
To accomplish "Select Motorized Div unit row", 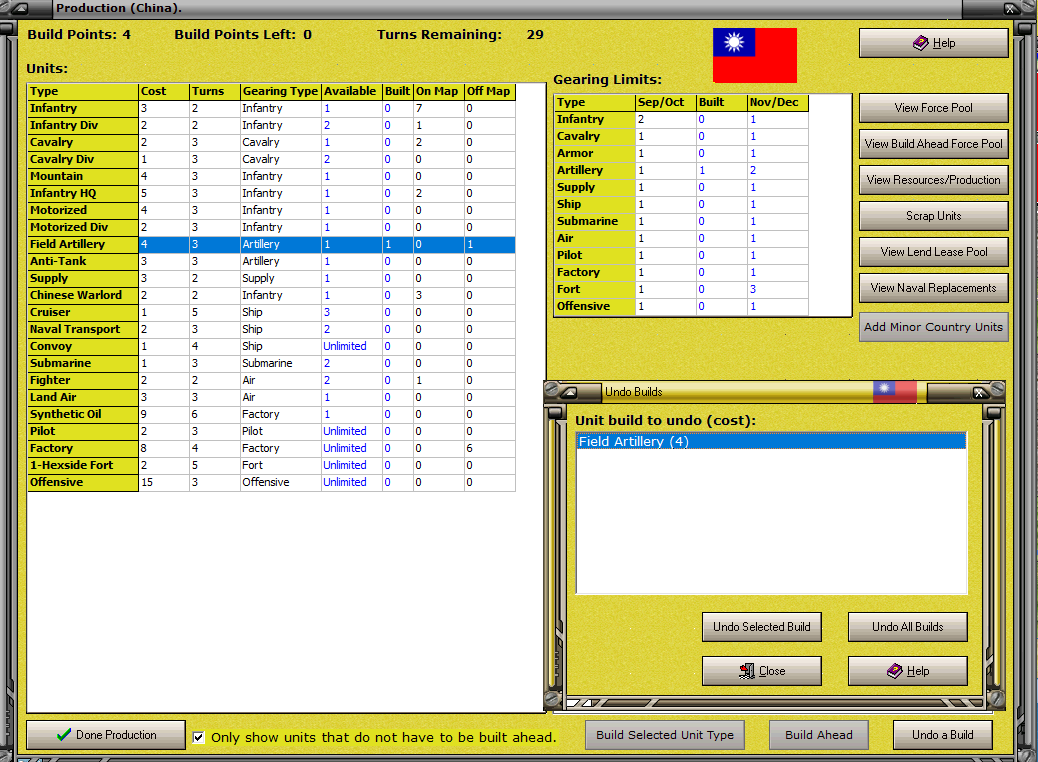I will pos(271,227).
